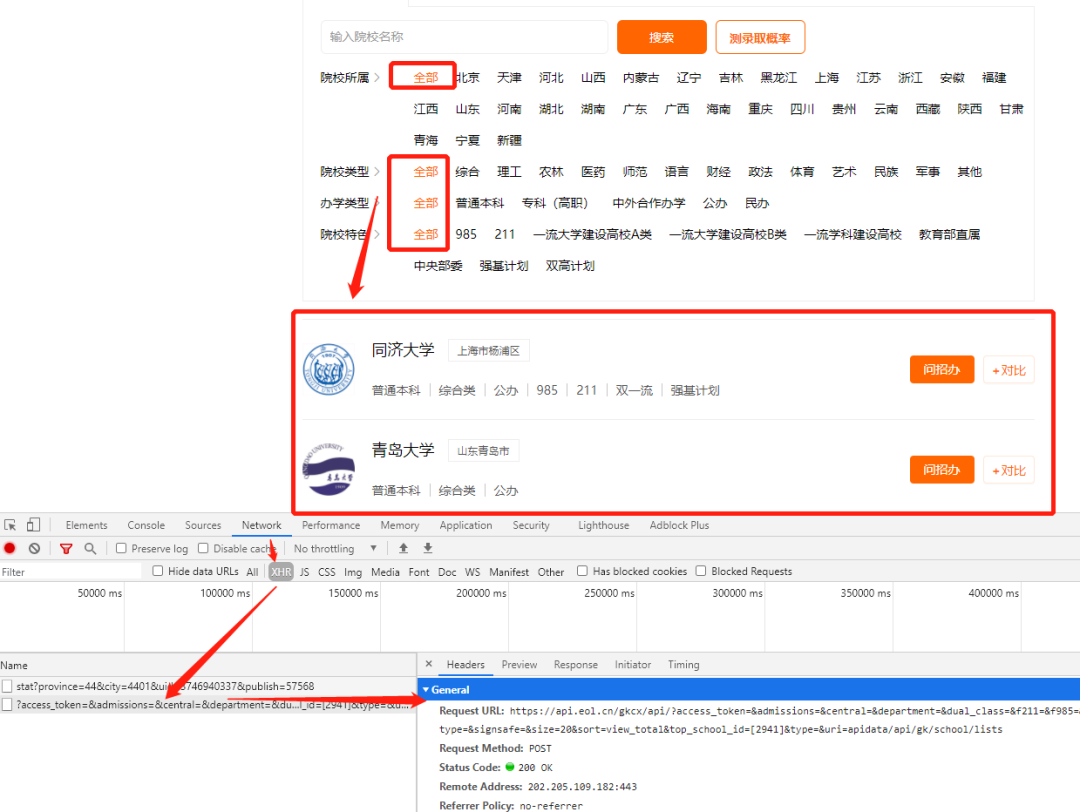The image size is (1080, 812).
Task: Click the network Filter text field
Action: point(70,572)
